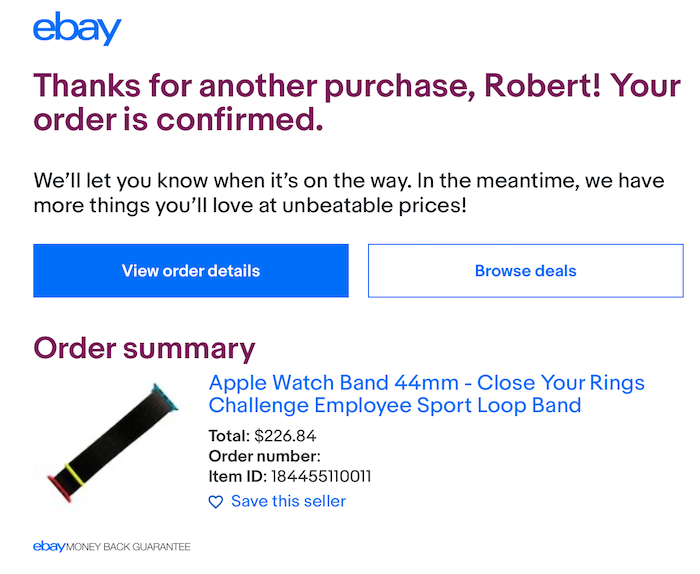Click the "Total:" label

pyautogui.click(x=229, y=436)
